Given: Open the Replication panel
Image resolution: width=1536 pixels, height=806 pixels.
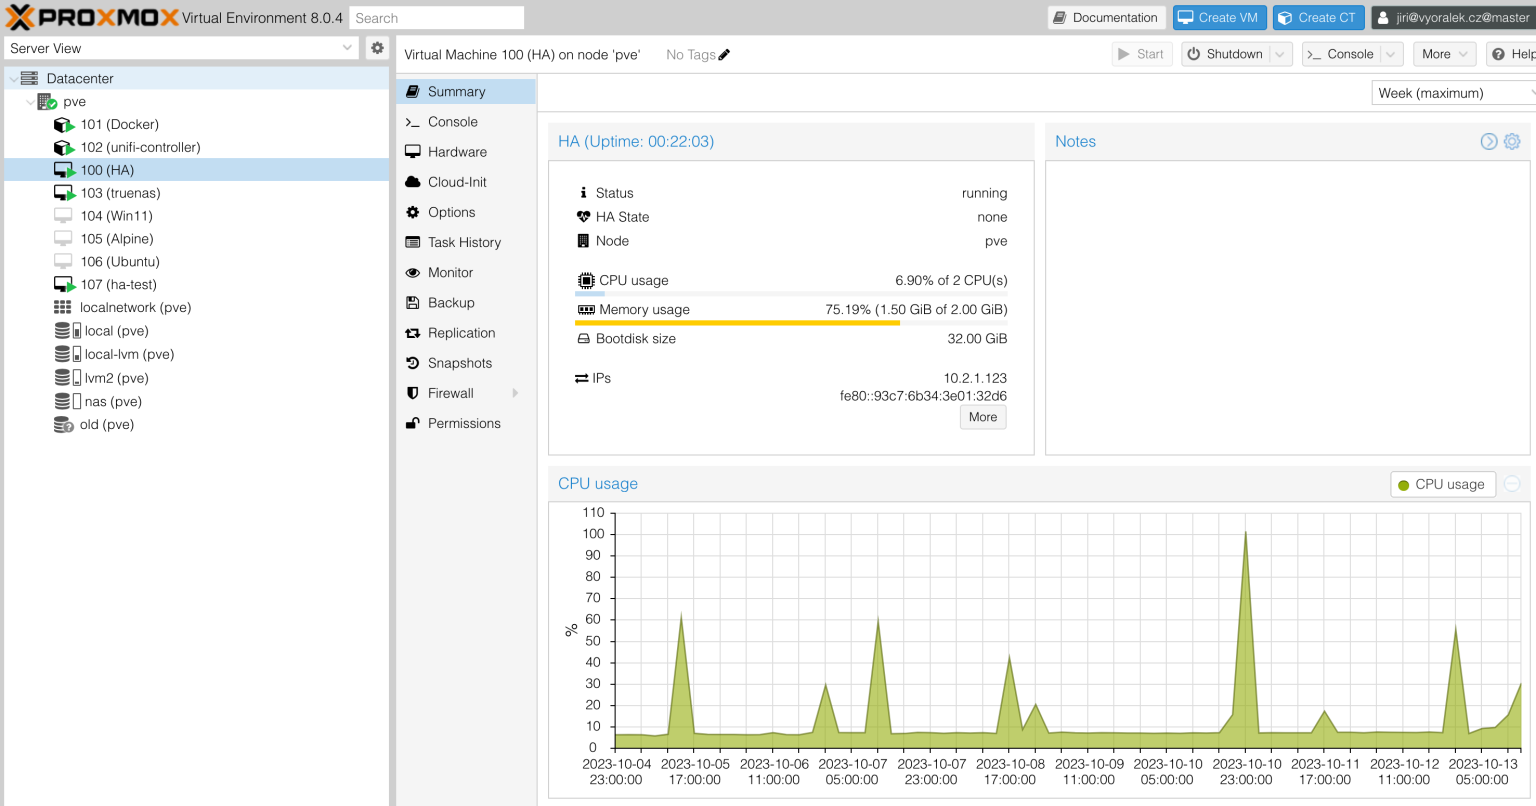Looking at the screenshot, I should click(x=460, y=332).
